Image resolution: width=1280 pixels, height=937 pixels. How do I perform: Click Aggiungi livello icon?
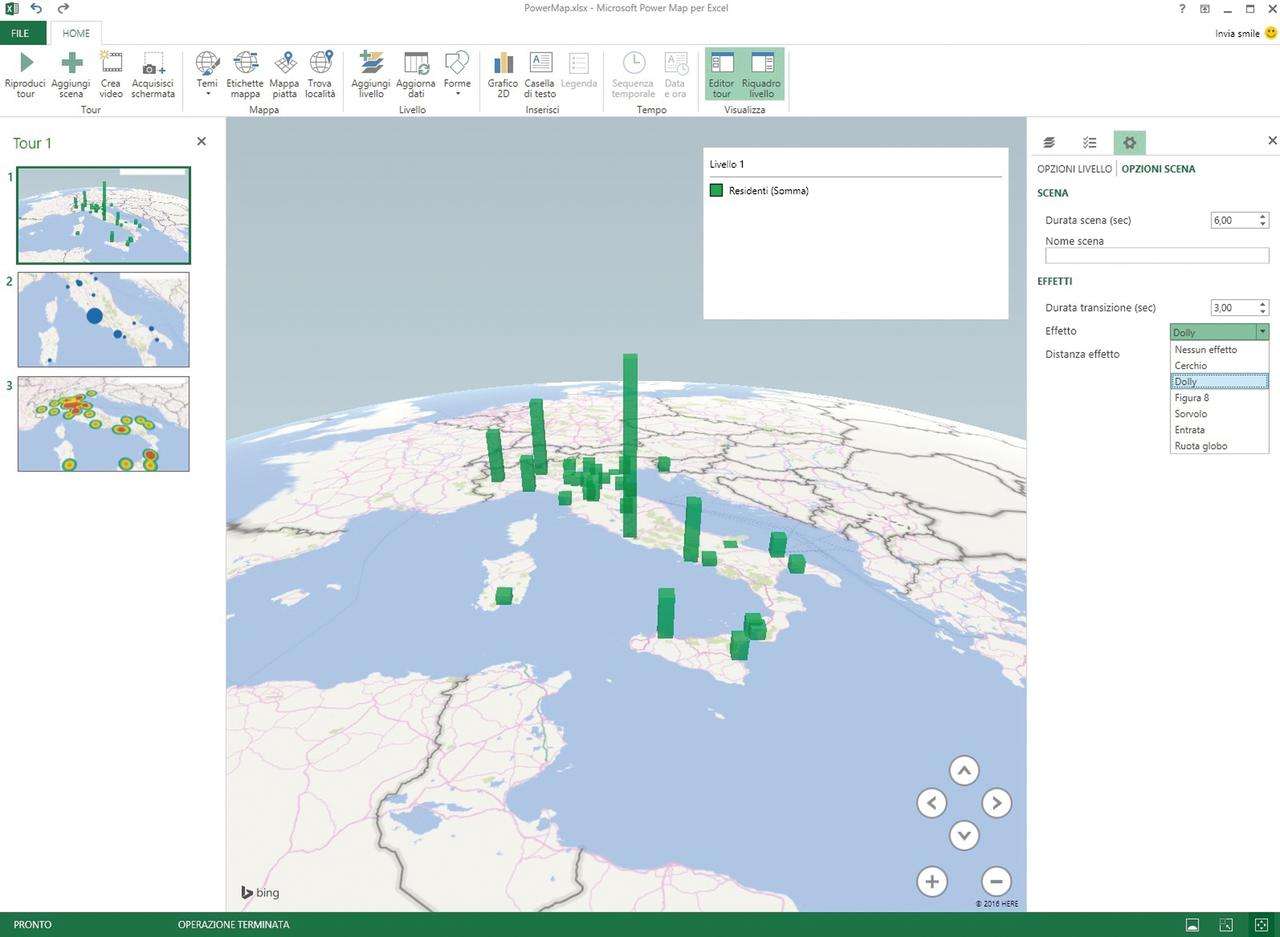click(x=371, y=64)
